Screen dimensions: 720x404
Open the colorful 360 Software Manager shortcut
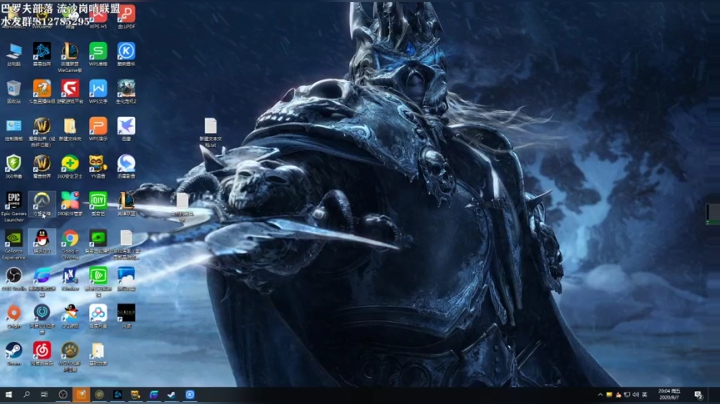pyautogui.click(x=70, y=204)
